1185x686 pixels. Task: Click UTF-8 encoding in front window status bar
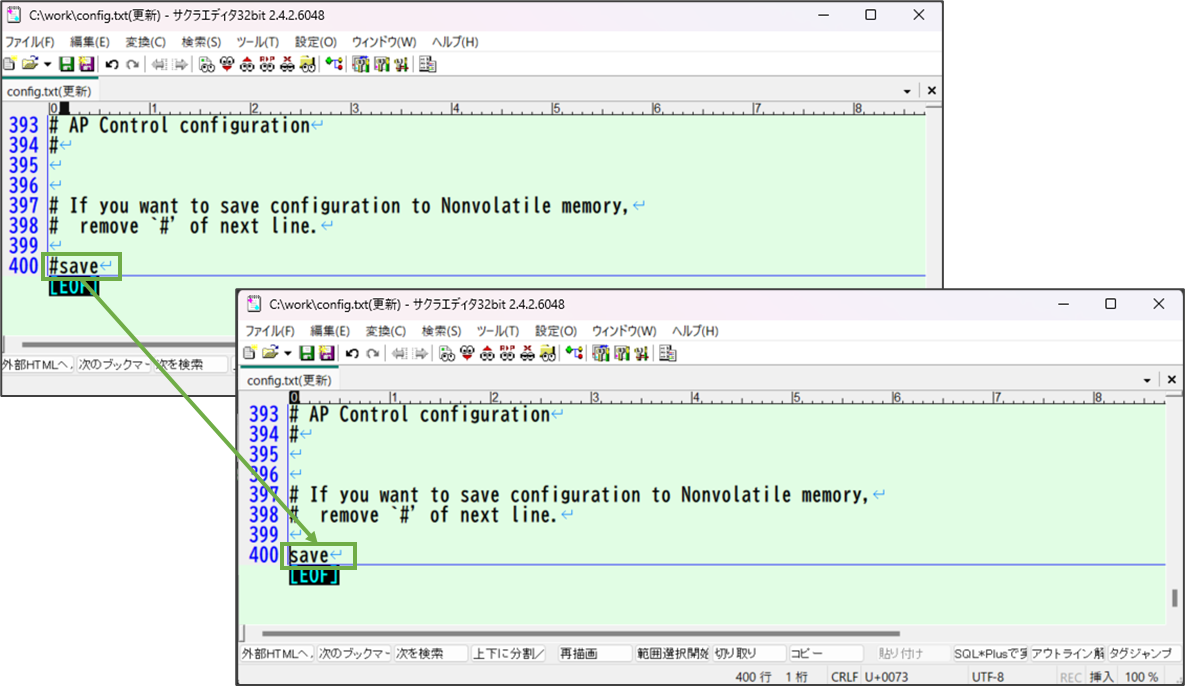(988, 677)
